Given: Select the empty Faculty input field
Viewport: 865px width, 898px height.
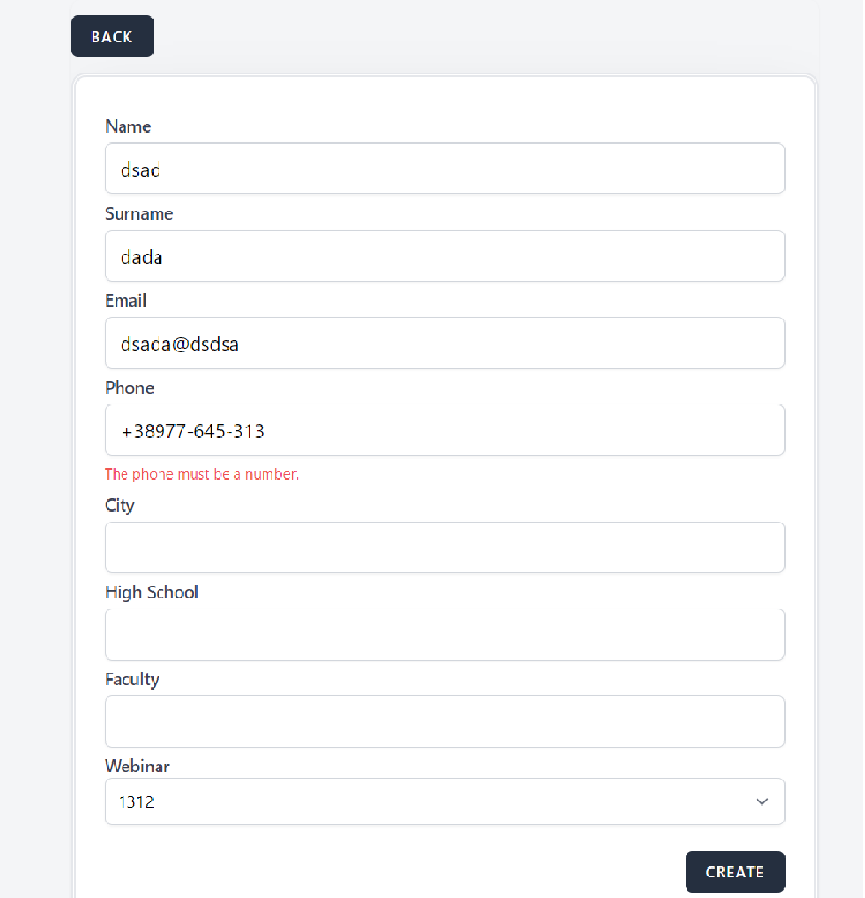Looking at the screenshot, I should [444, 722].
